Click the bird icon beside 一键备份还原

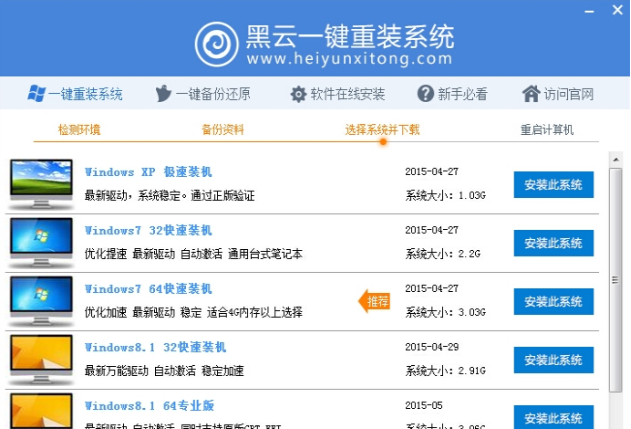pos(164,94)
